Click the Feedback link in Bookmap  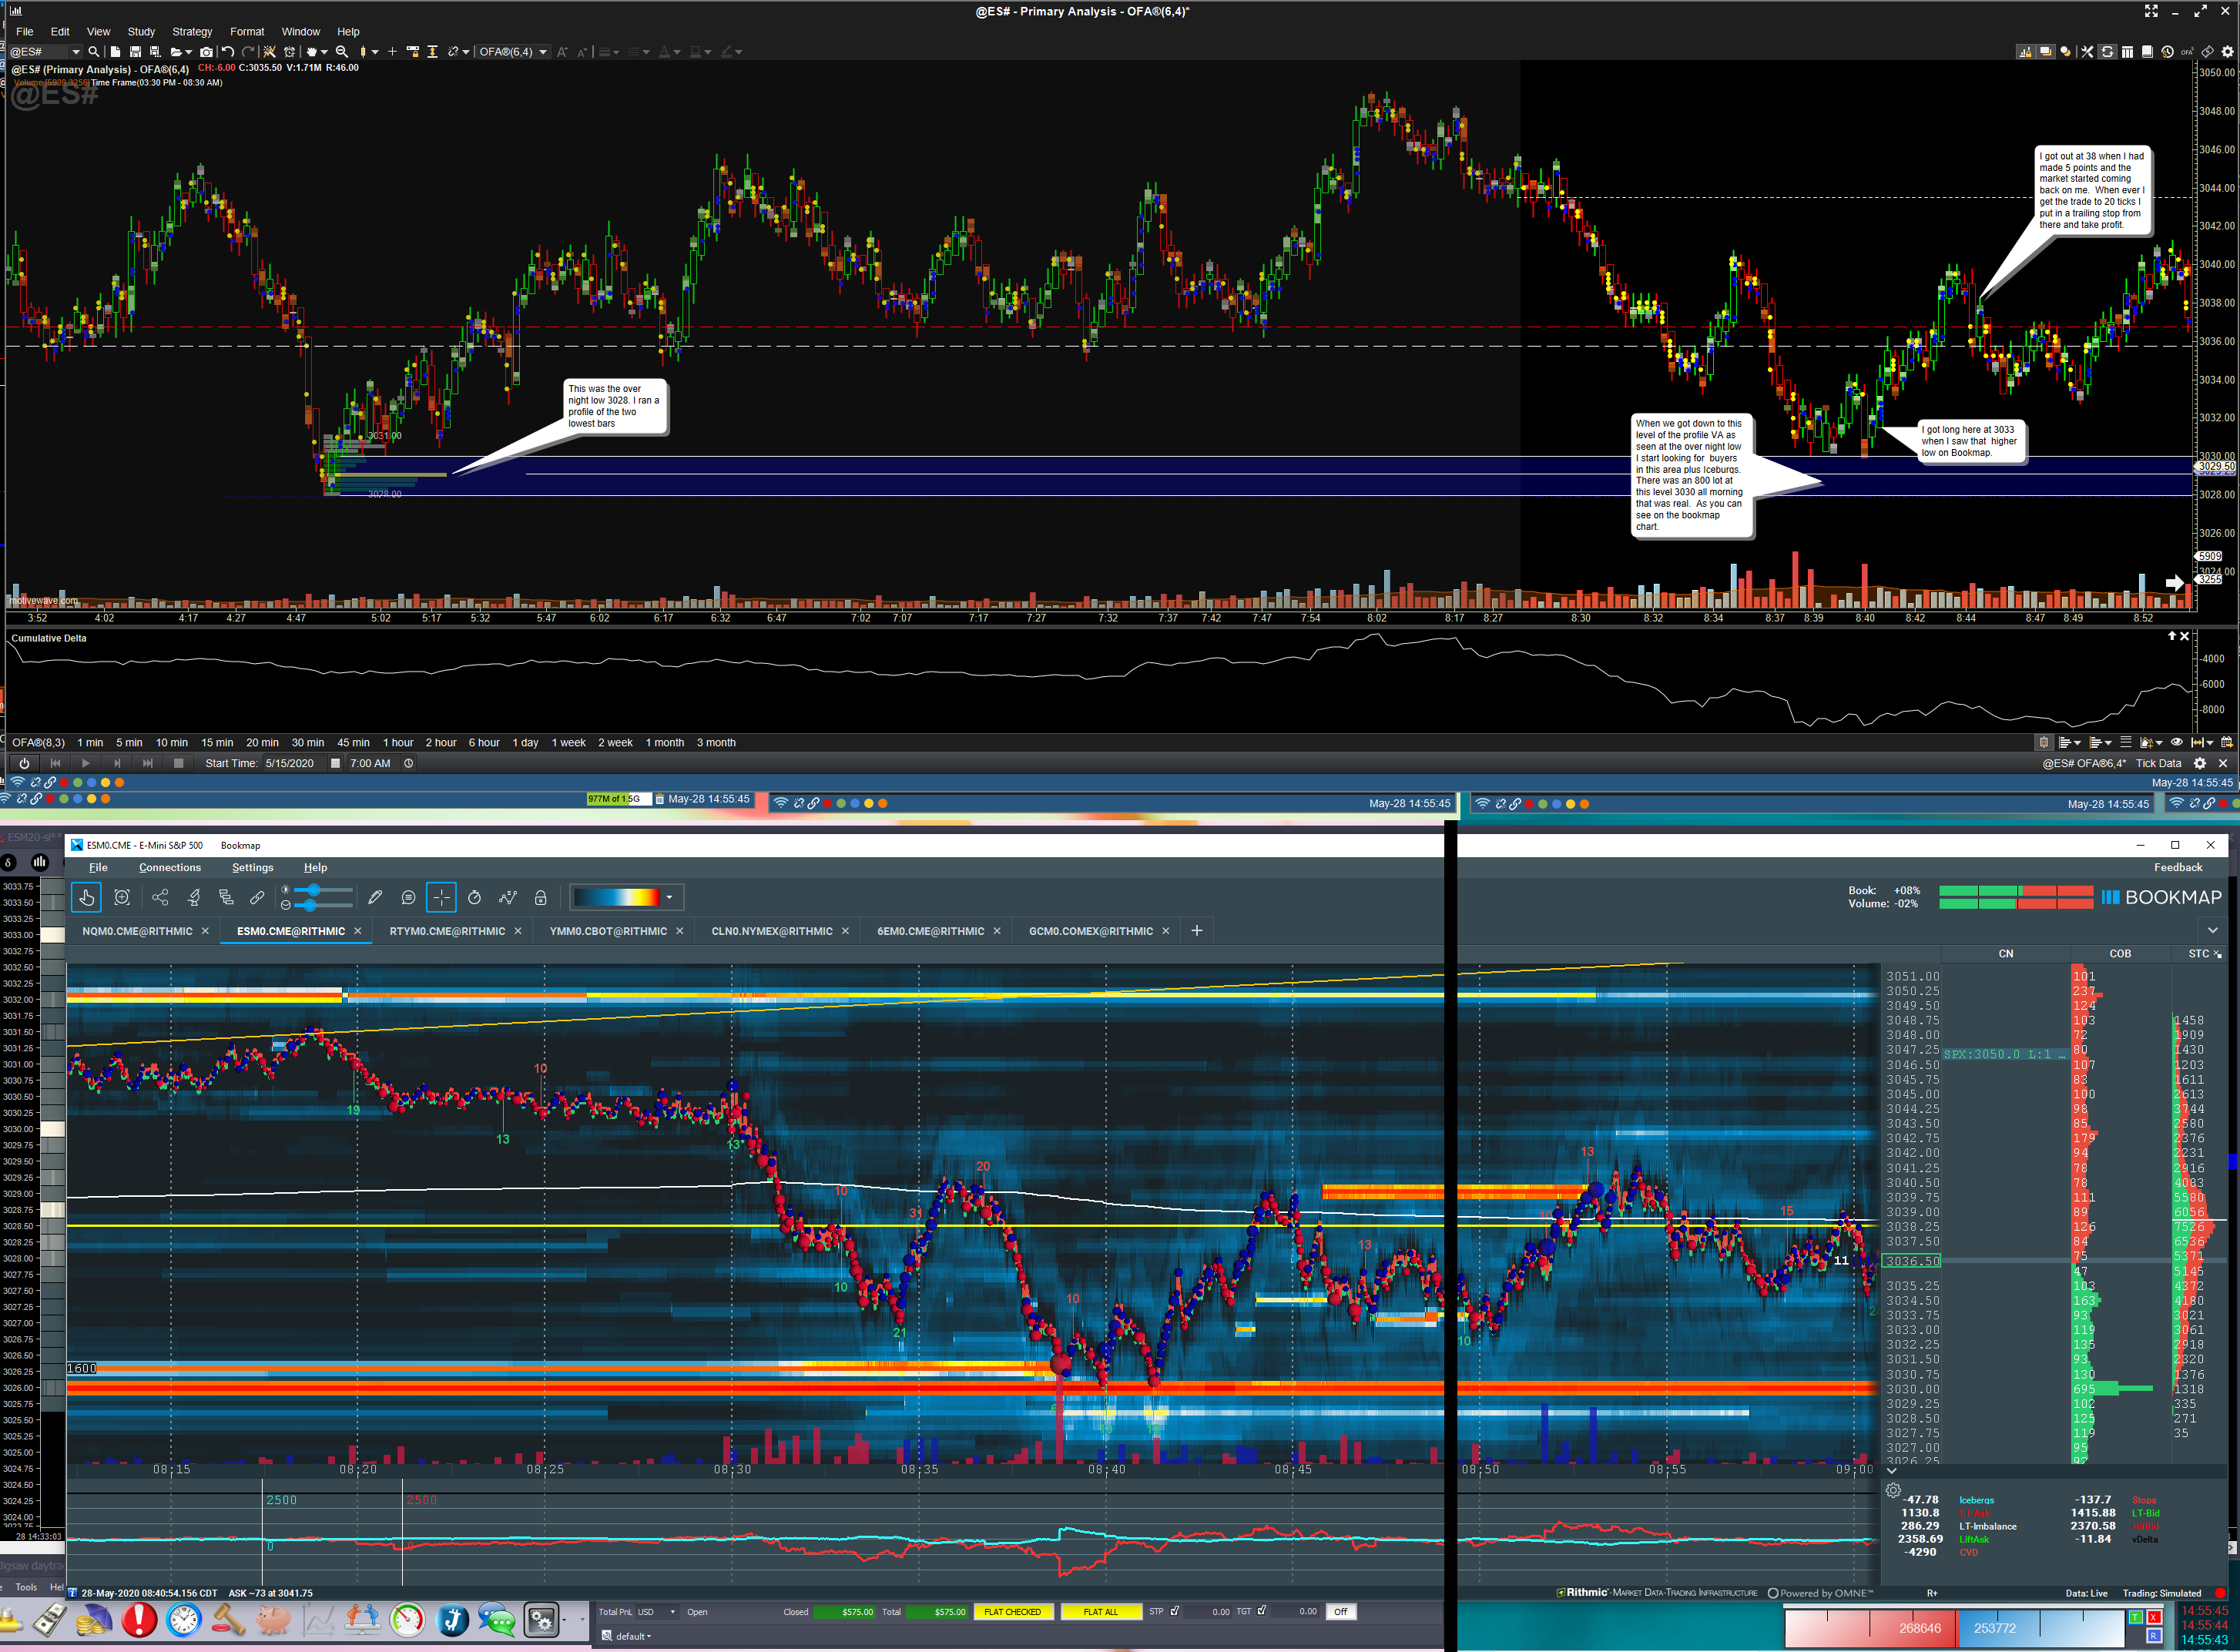[2178, 868]
